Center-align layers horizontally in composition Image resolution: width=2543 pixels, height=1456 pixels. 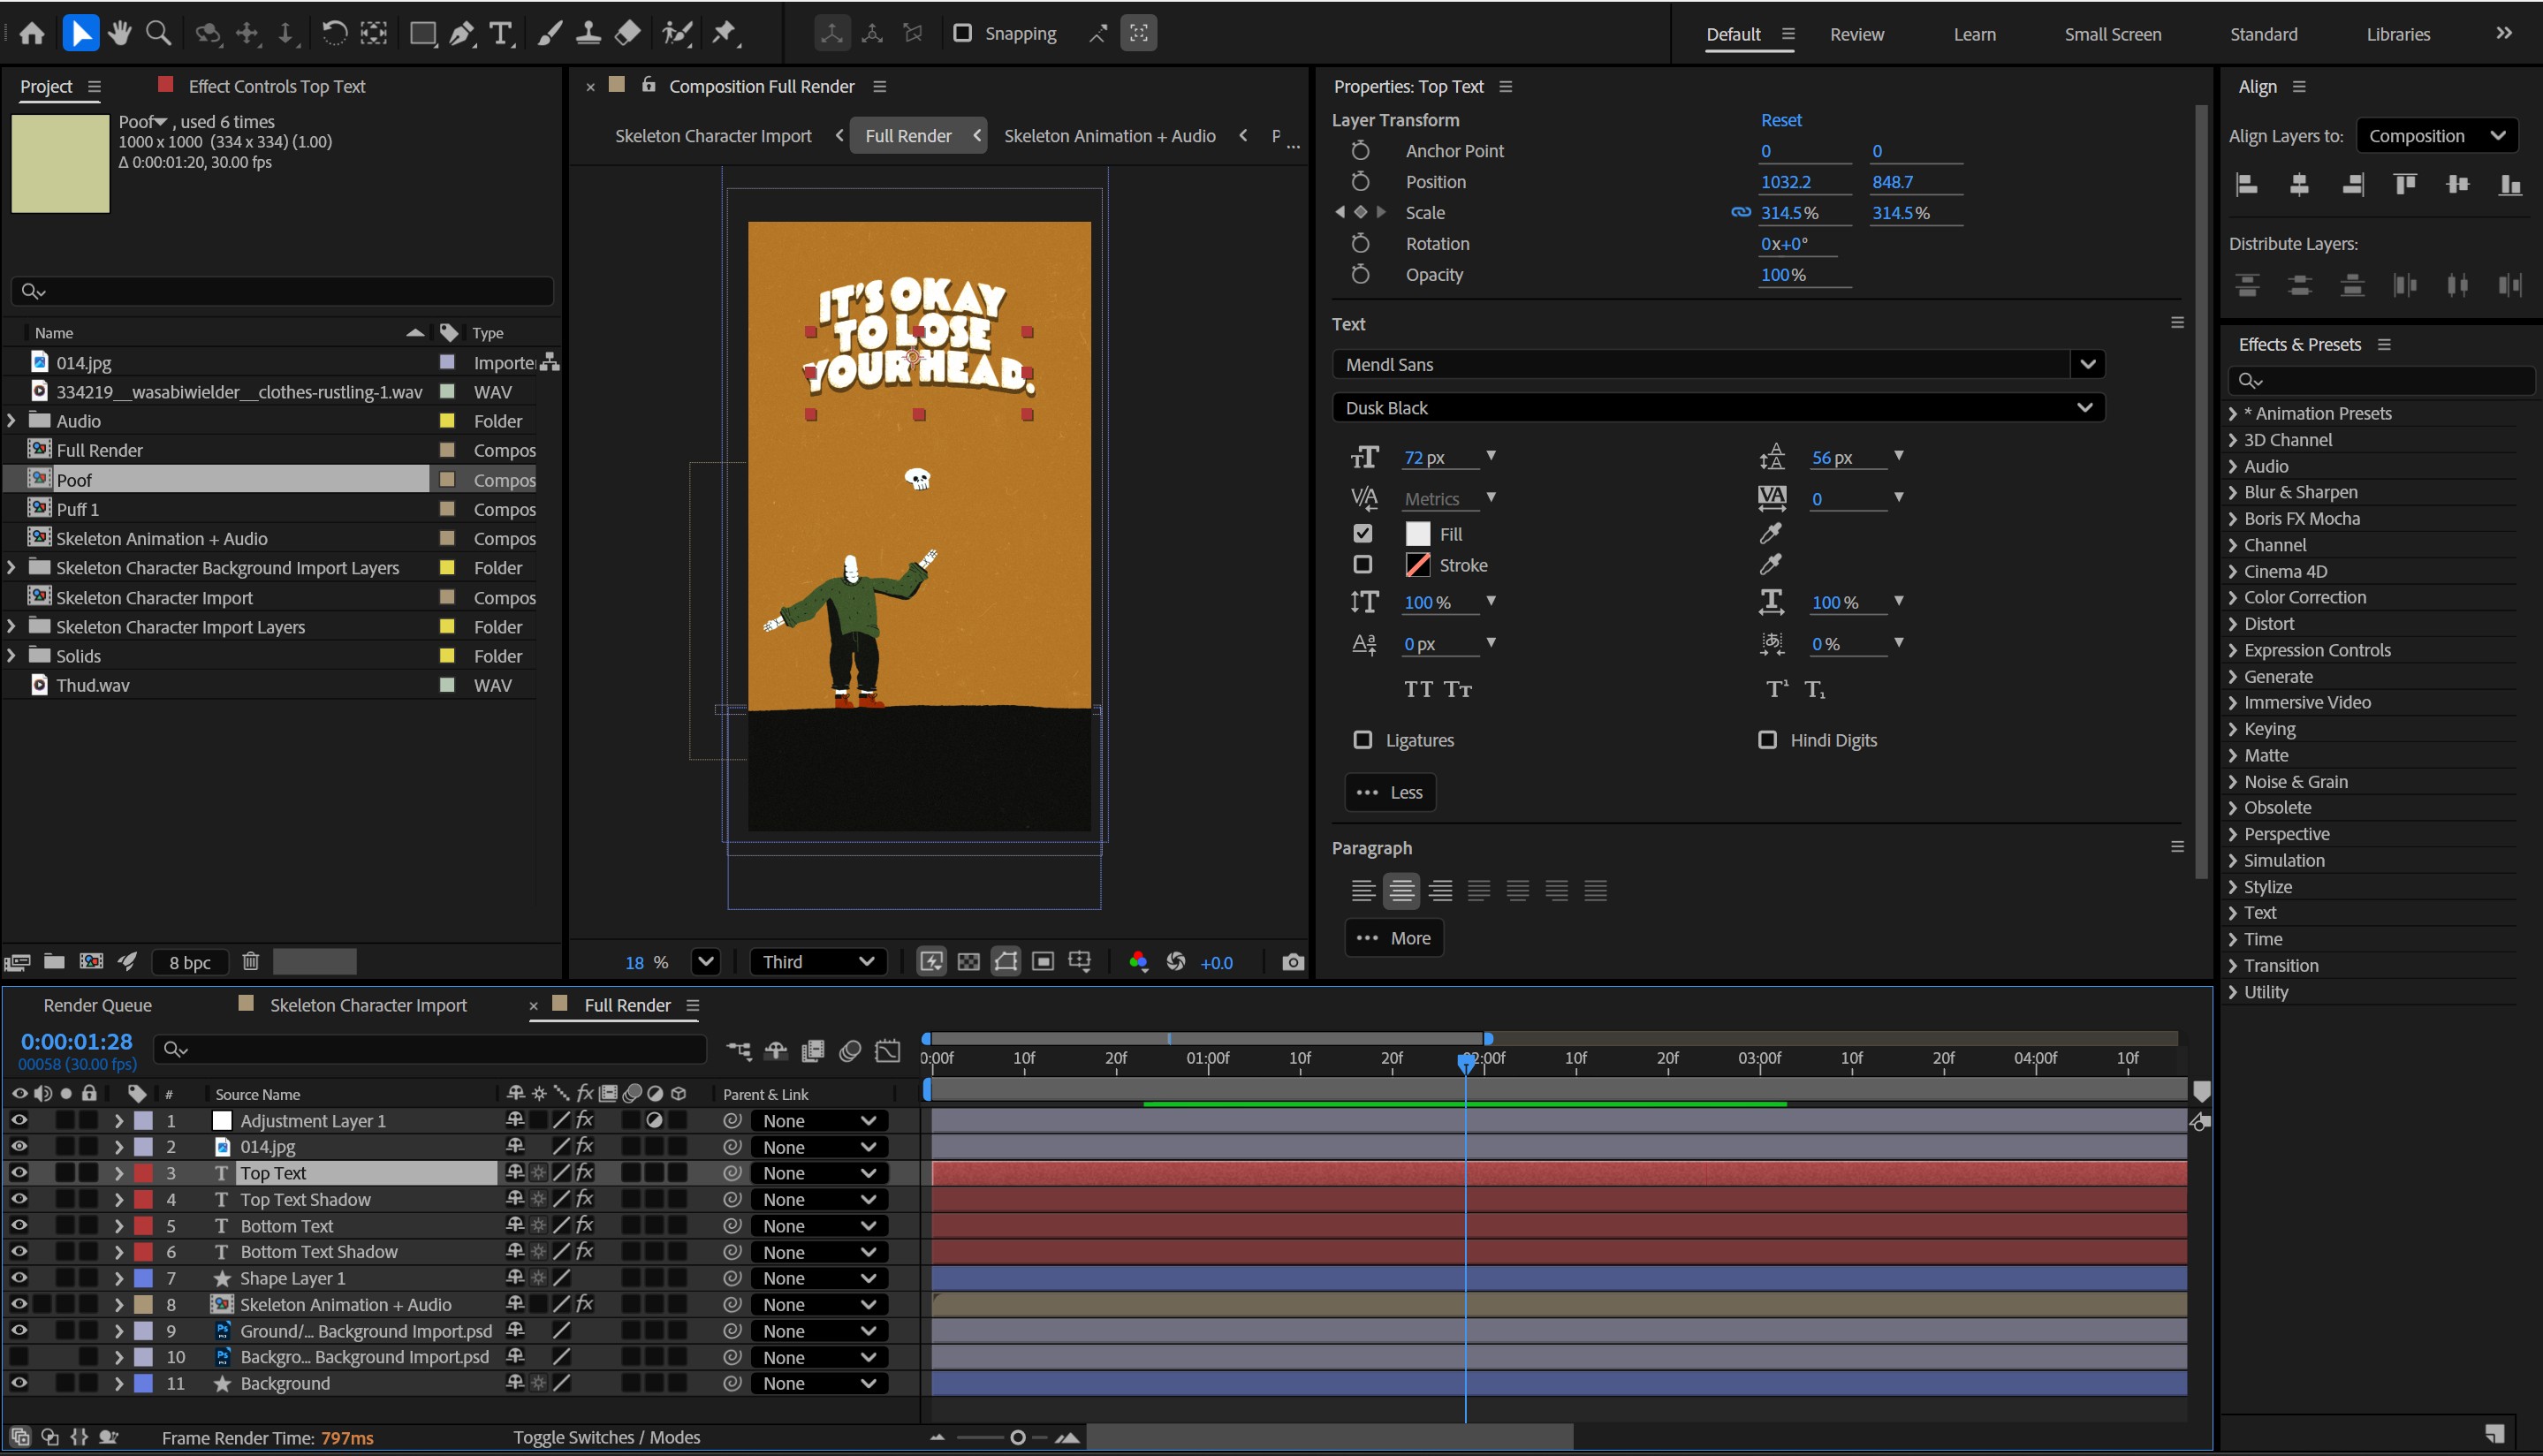pyautogui.click(x=2299, y=184)
